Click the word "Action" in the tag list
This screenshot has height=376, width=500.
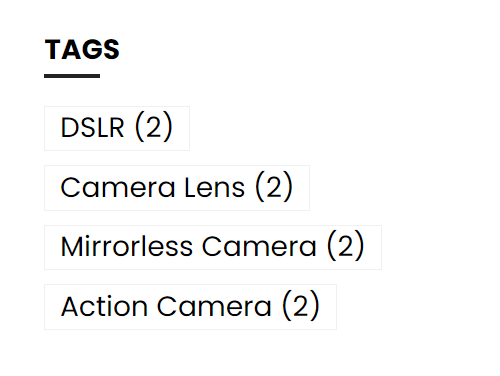(104, 306)
